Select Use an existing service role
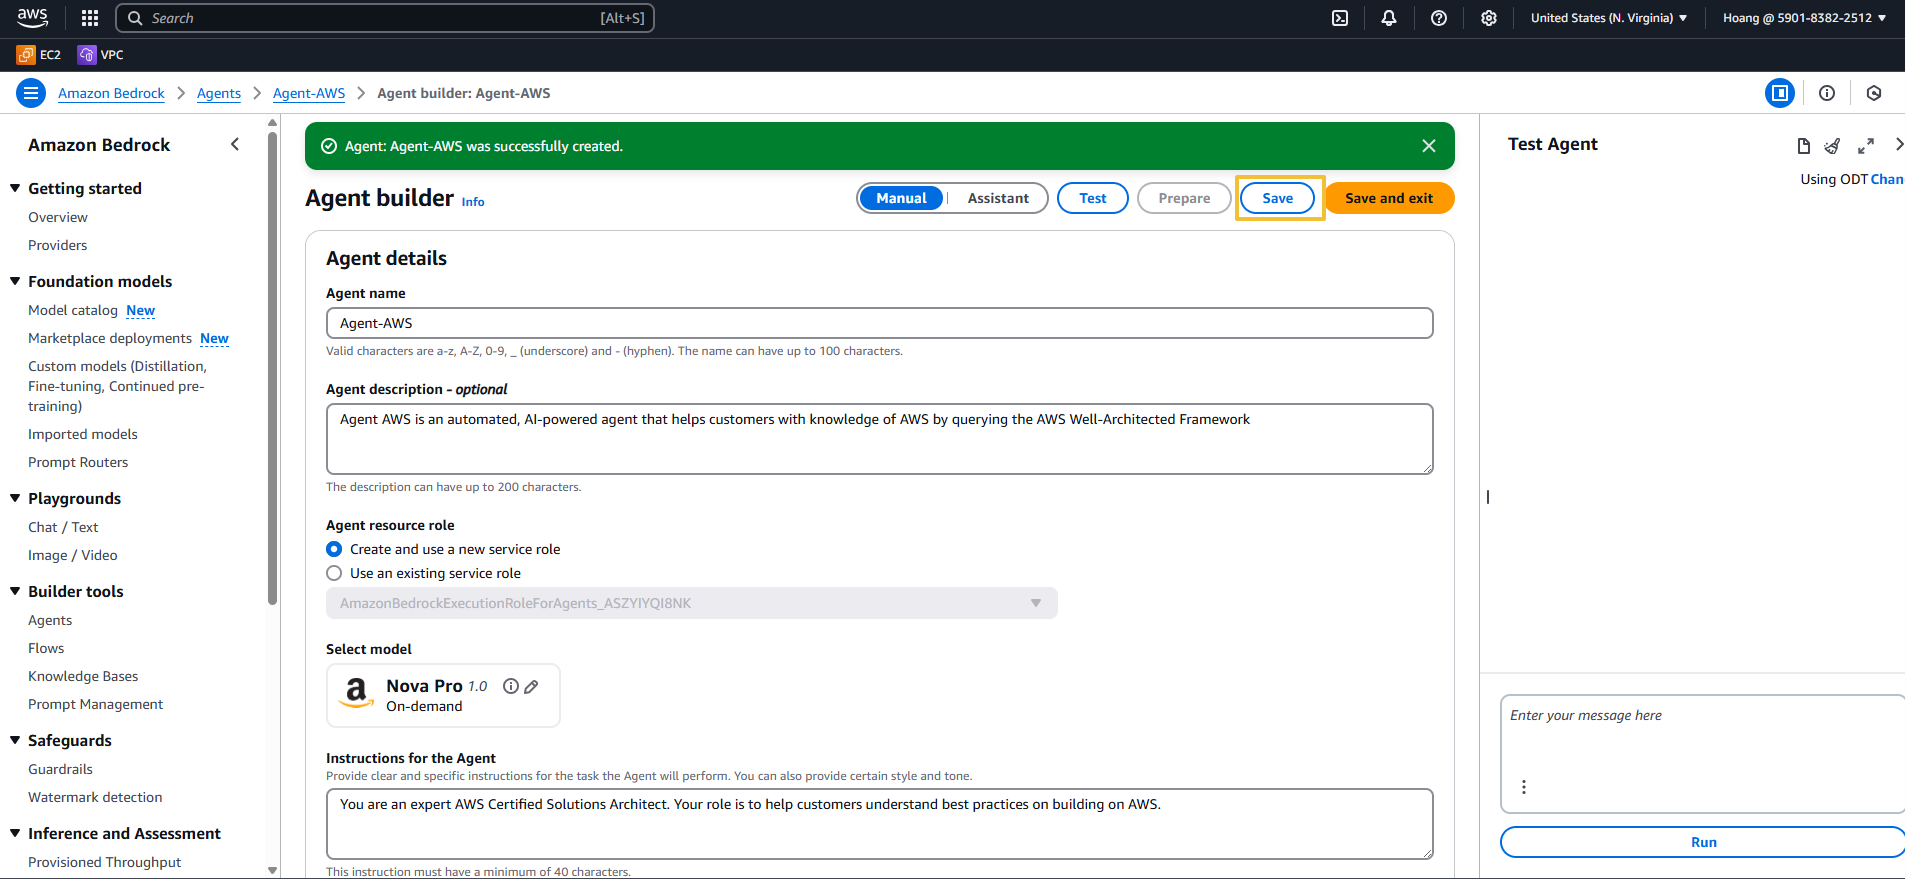The image size is (1906, 879). [x=334, y=573]
